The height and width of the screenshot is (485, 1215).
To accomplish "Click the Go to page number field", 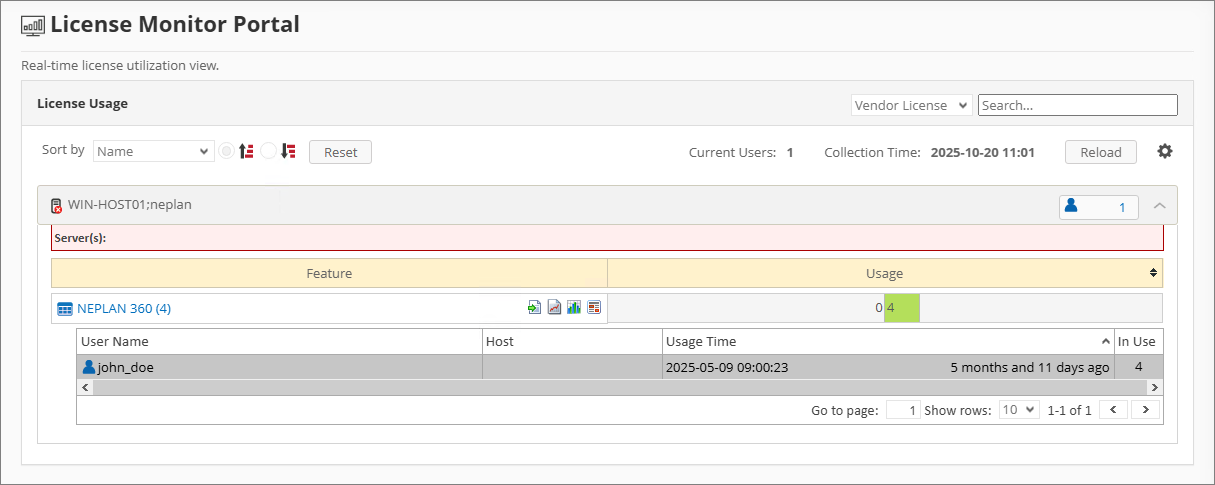I will (903, 410).
